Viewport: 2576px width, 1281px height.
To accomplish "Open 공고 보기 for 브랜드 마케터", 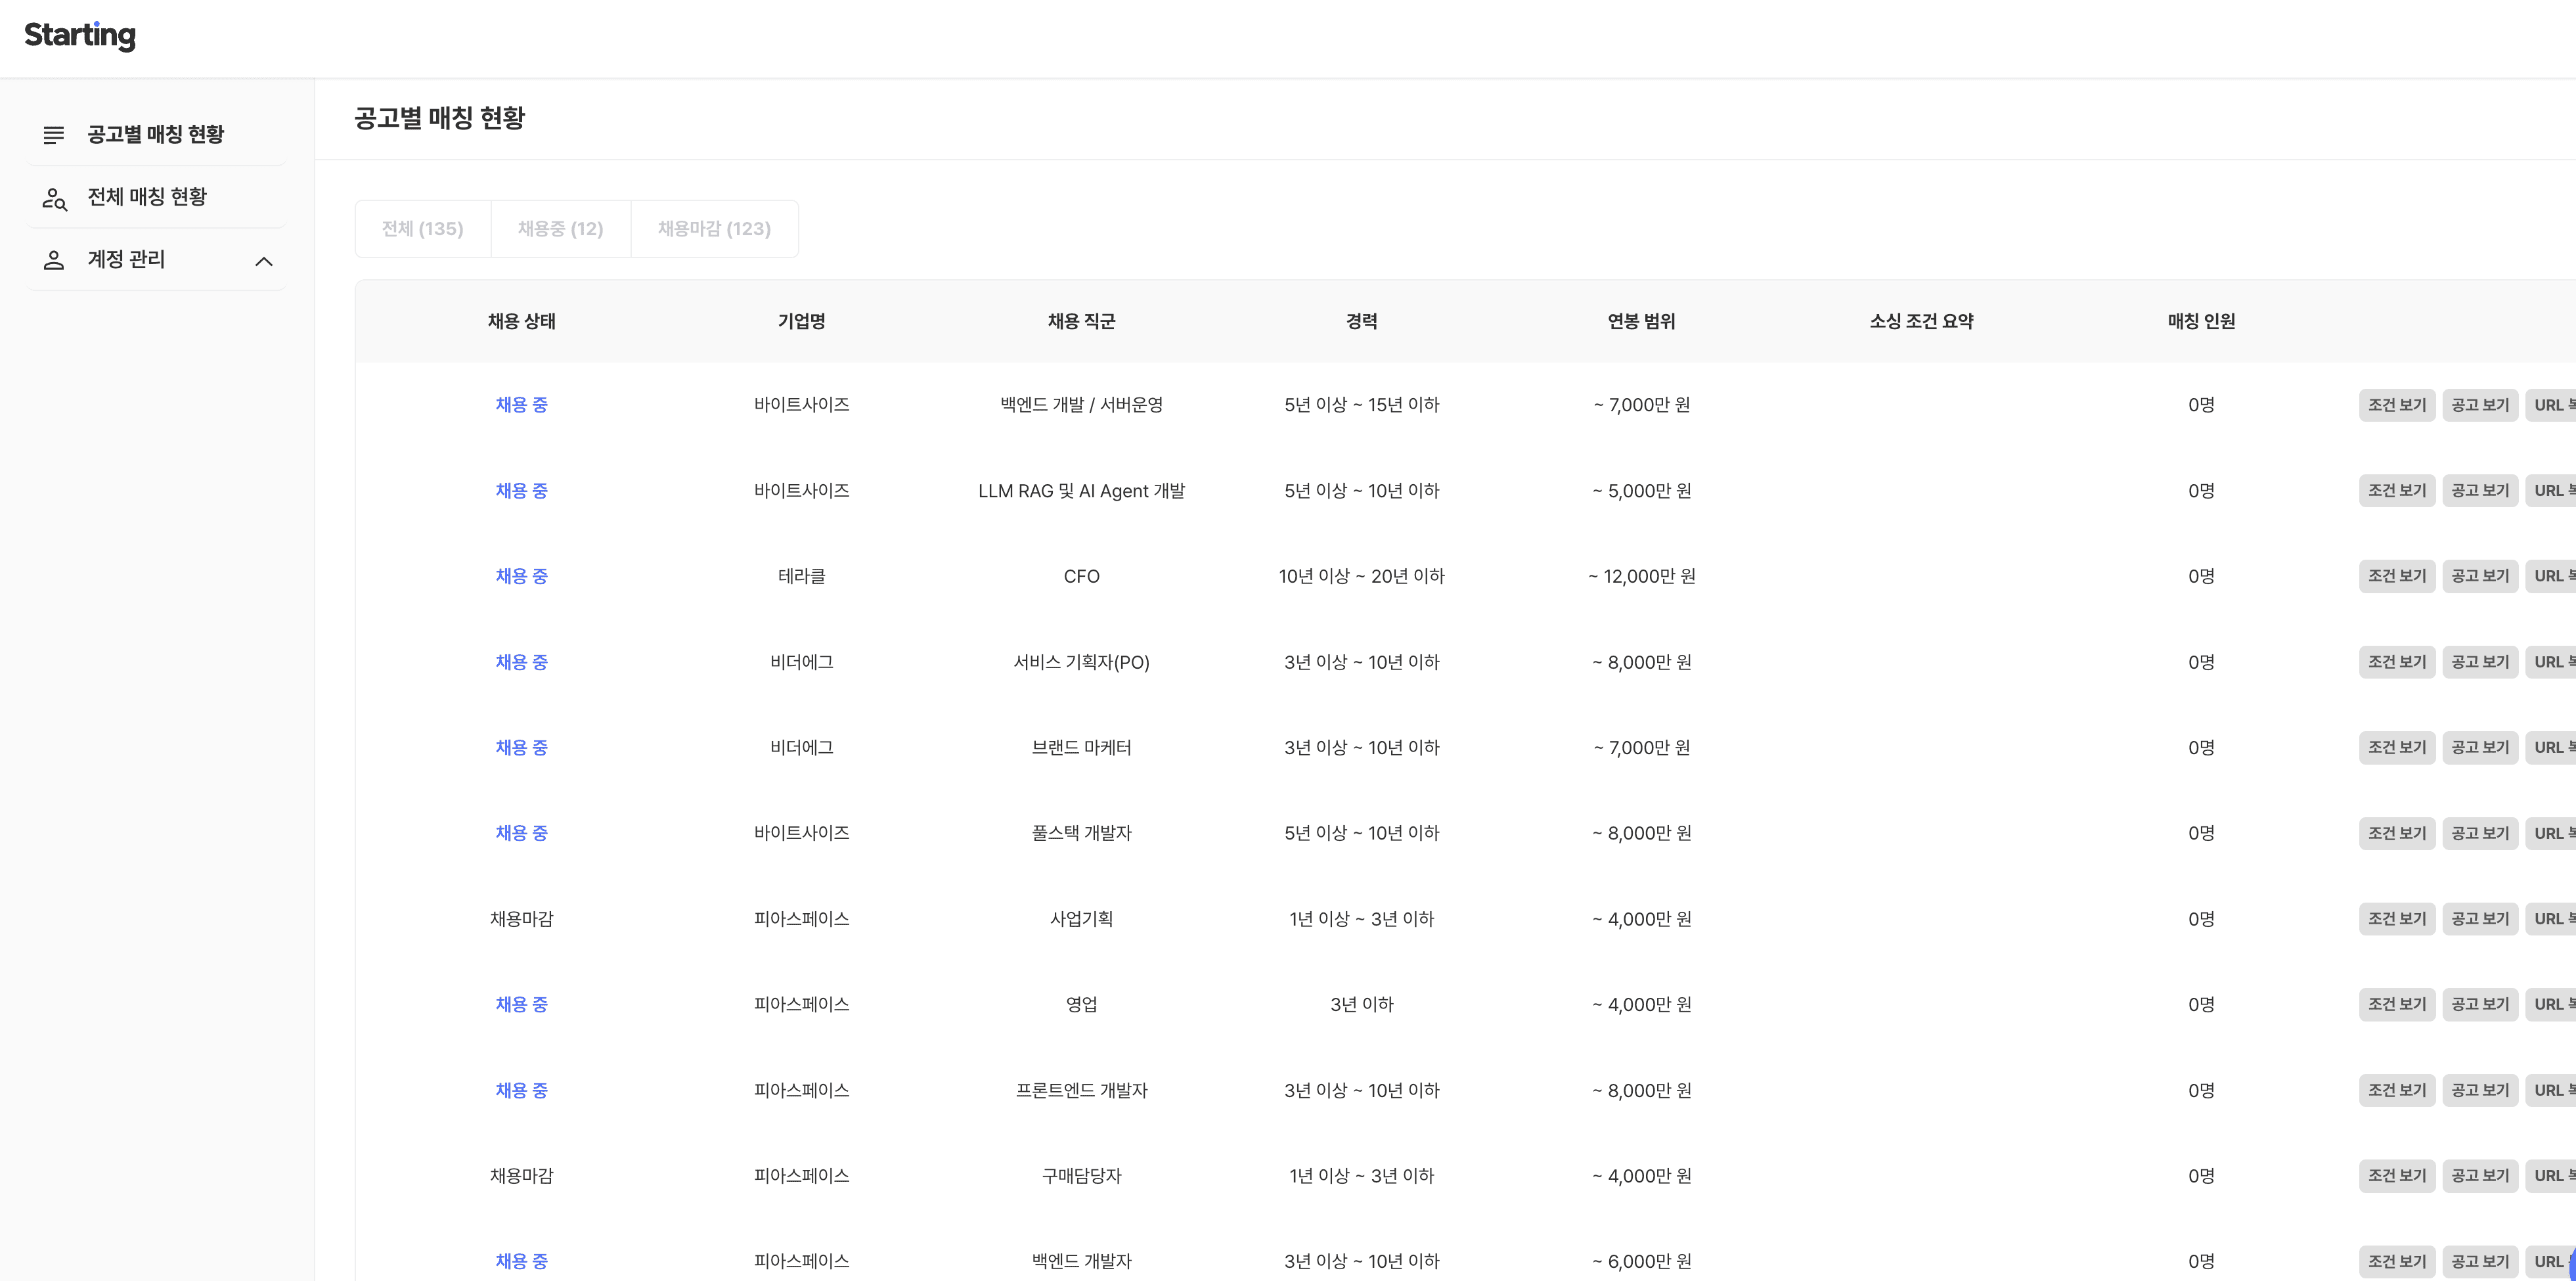I will [2479, 747].
